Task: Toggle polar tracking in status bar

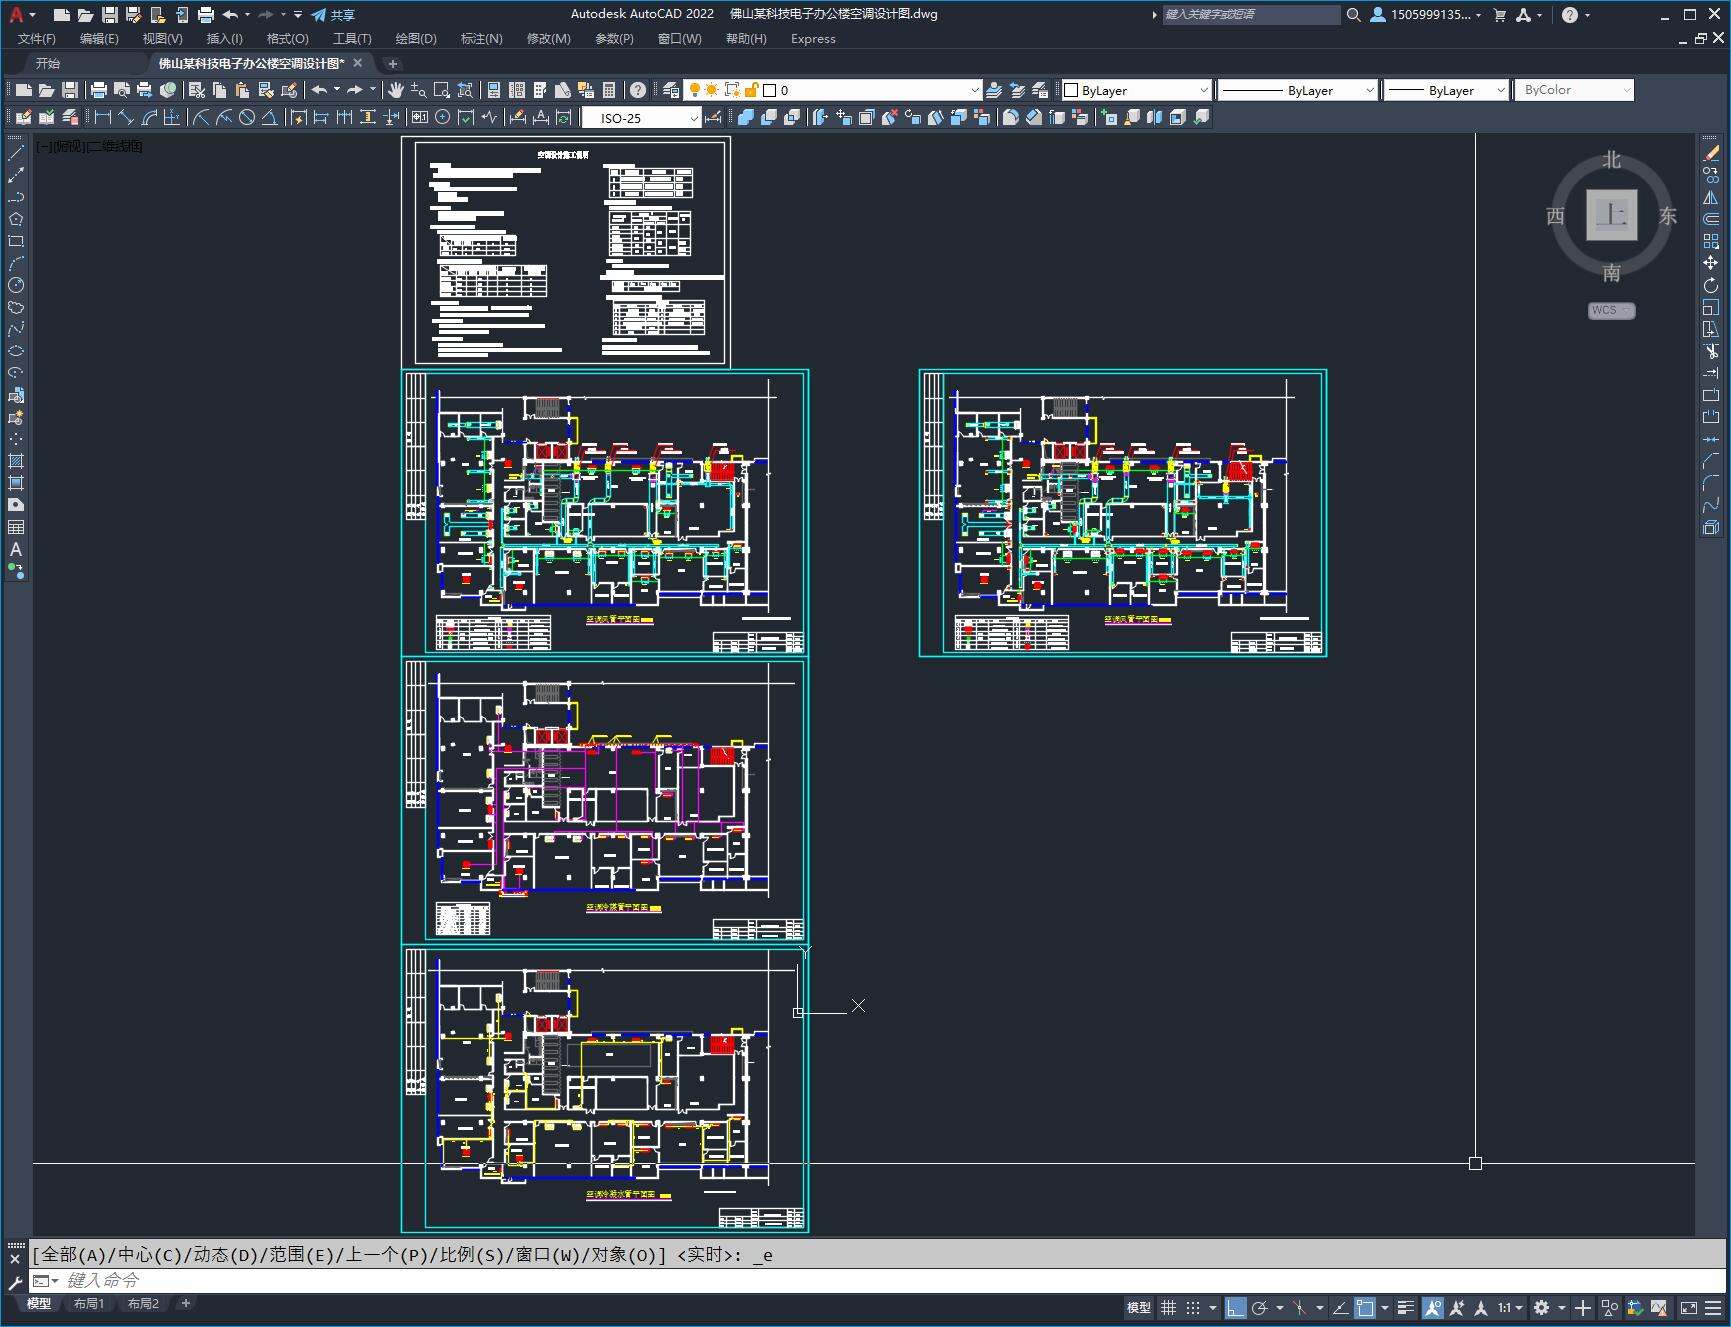Action: [x=1260, y=1307]
